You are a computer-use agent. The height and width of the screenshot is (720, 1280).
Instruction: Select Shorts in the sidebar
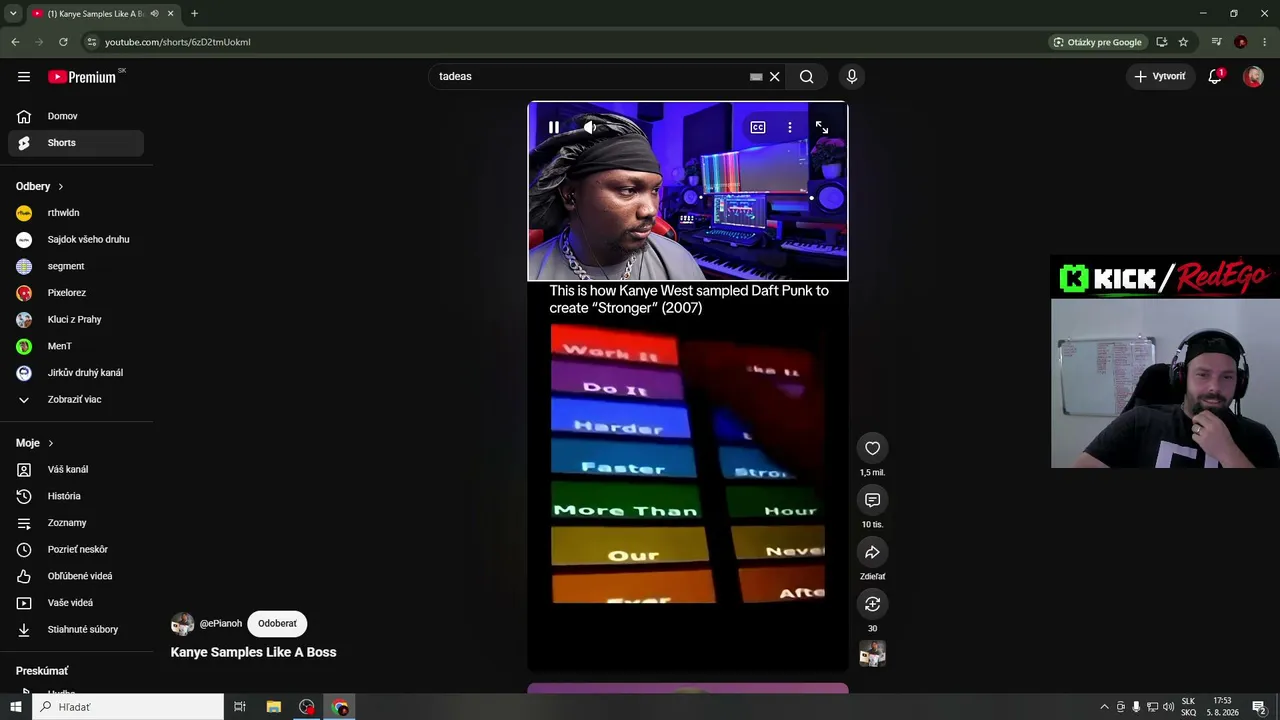(x=76, y=143)
